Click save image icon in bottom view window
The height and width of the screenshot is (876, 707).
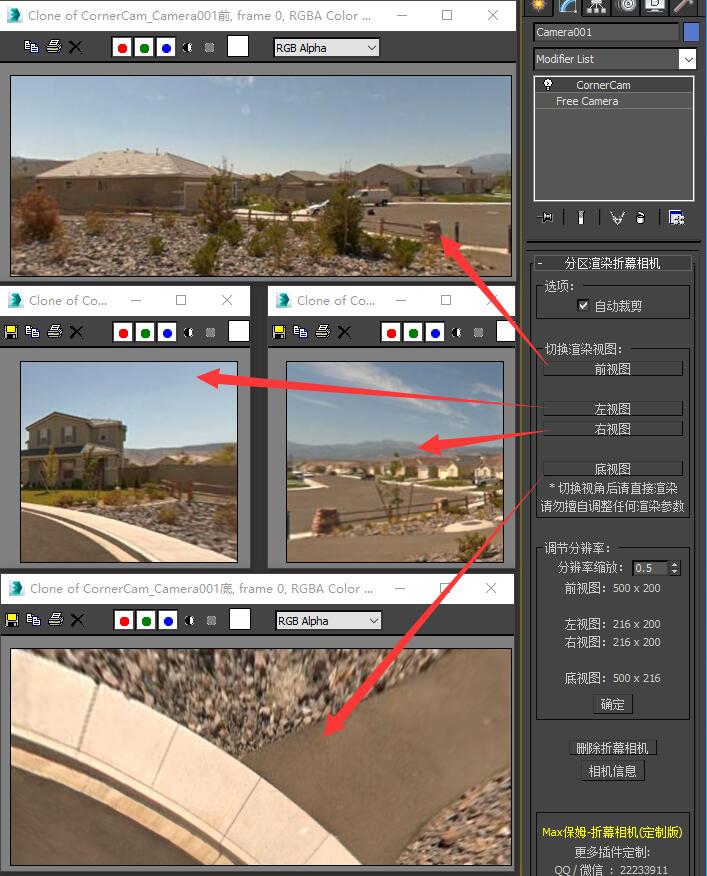tap(12, 620)
